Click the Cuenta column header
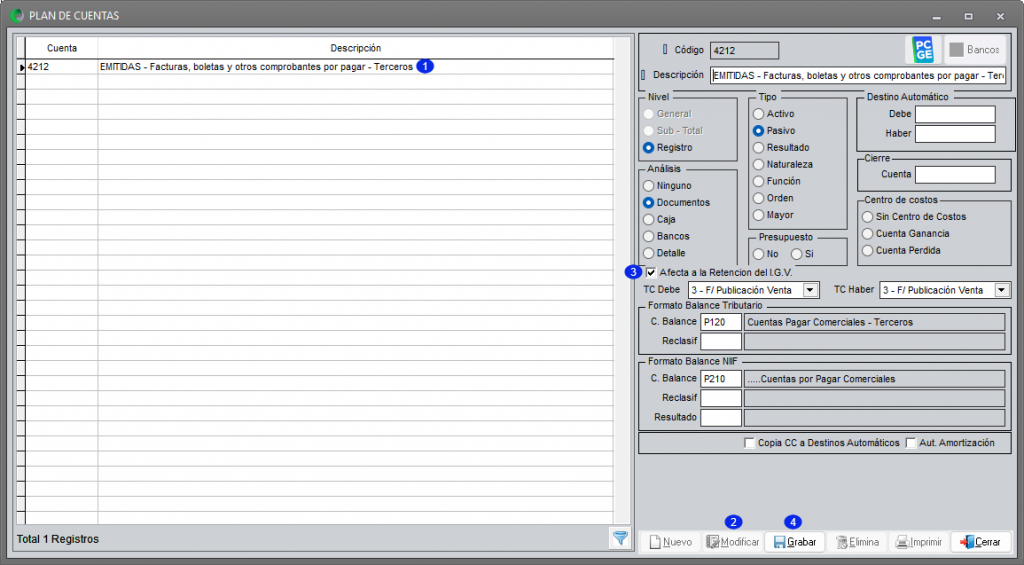This screenshot has height=565, width=1024. 61,48
